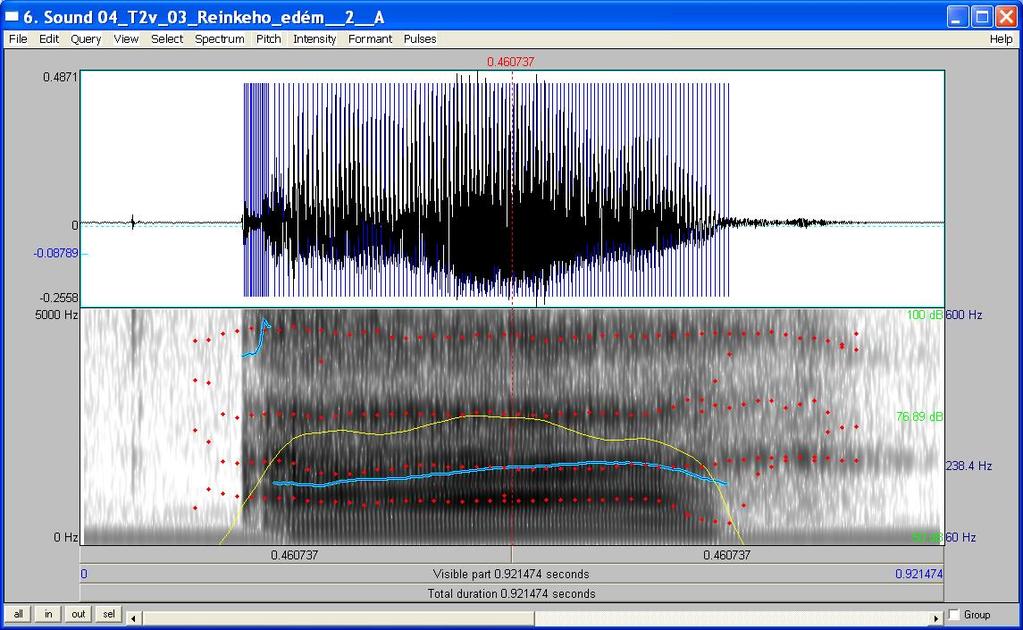Image resolution: width=1023 pixels, height=630 pixels.
Task: Click the '5000 Hz' spectrogram top label
Action: 56,315
